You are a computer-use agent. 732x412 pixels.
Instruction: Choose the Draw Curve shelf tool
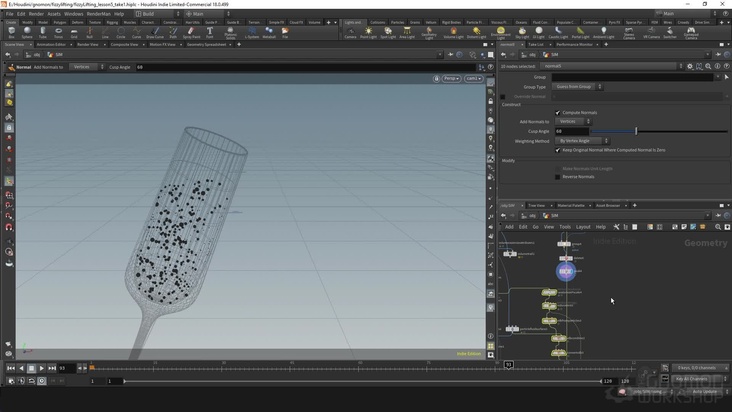[155, 32]
